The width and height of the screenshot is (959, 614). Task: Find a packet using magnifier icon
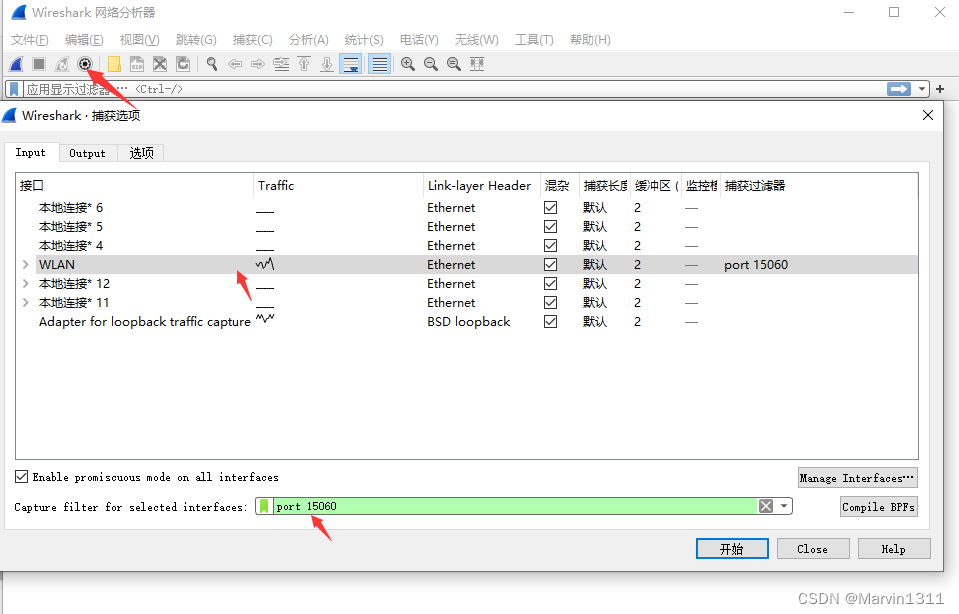click(212, 64)
